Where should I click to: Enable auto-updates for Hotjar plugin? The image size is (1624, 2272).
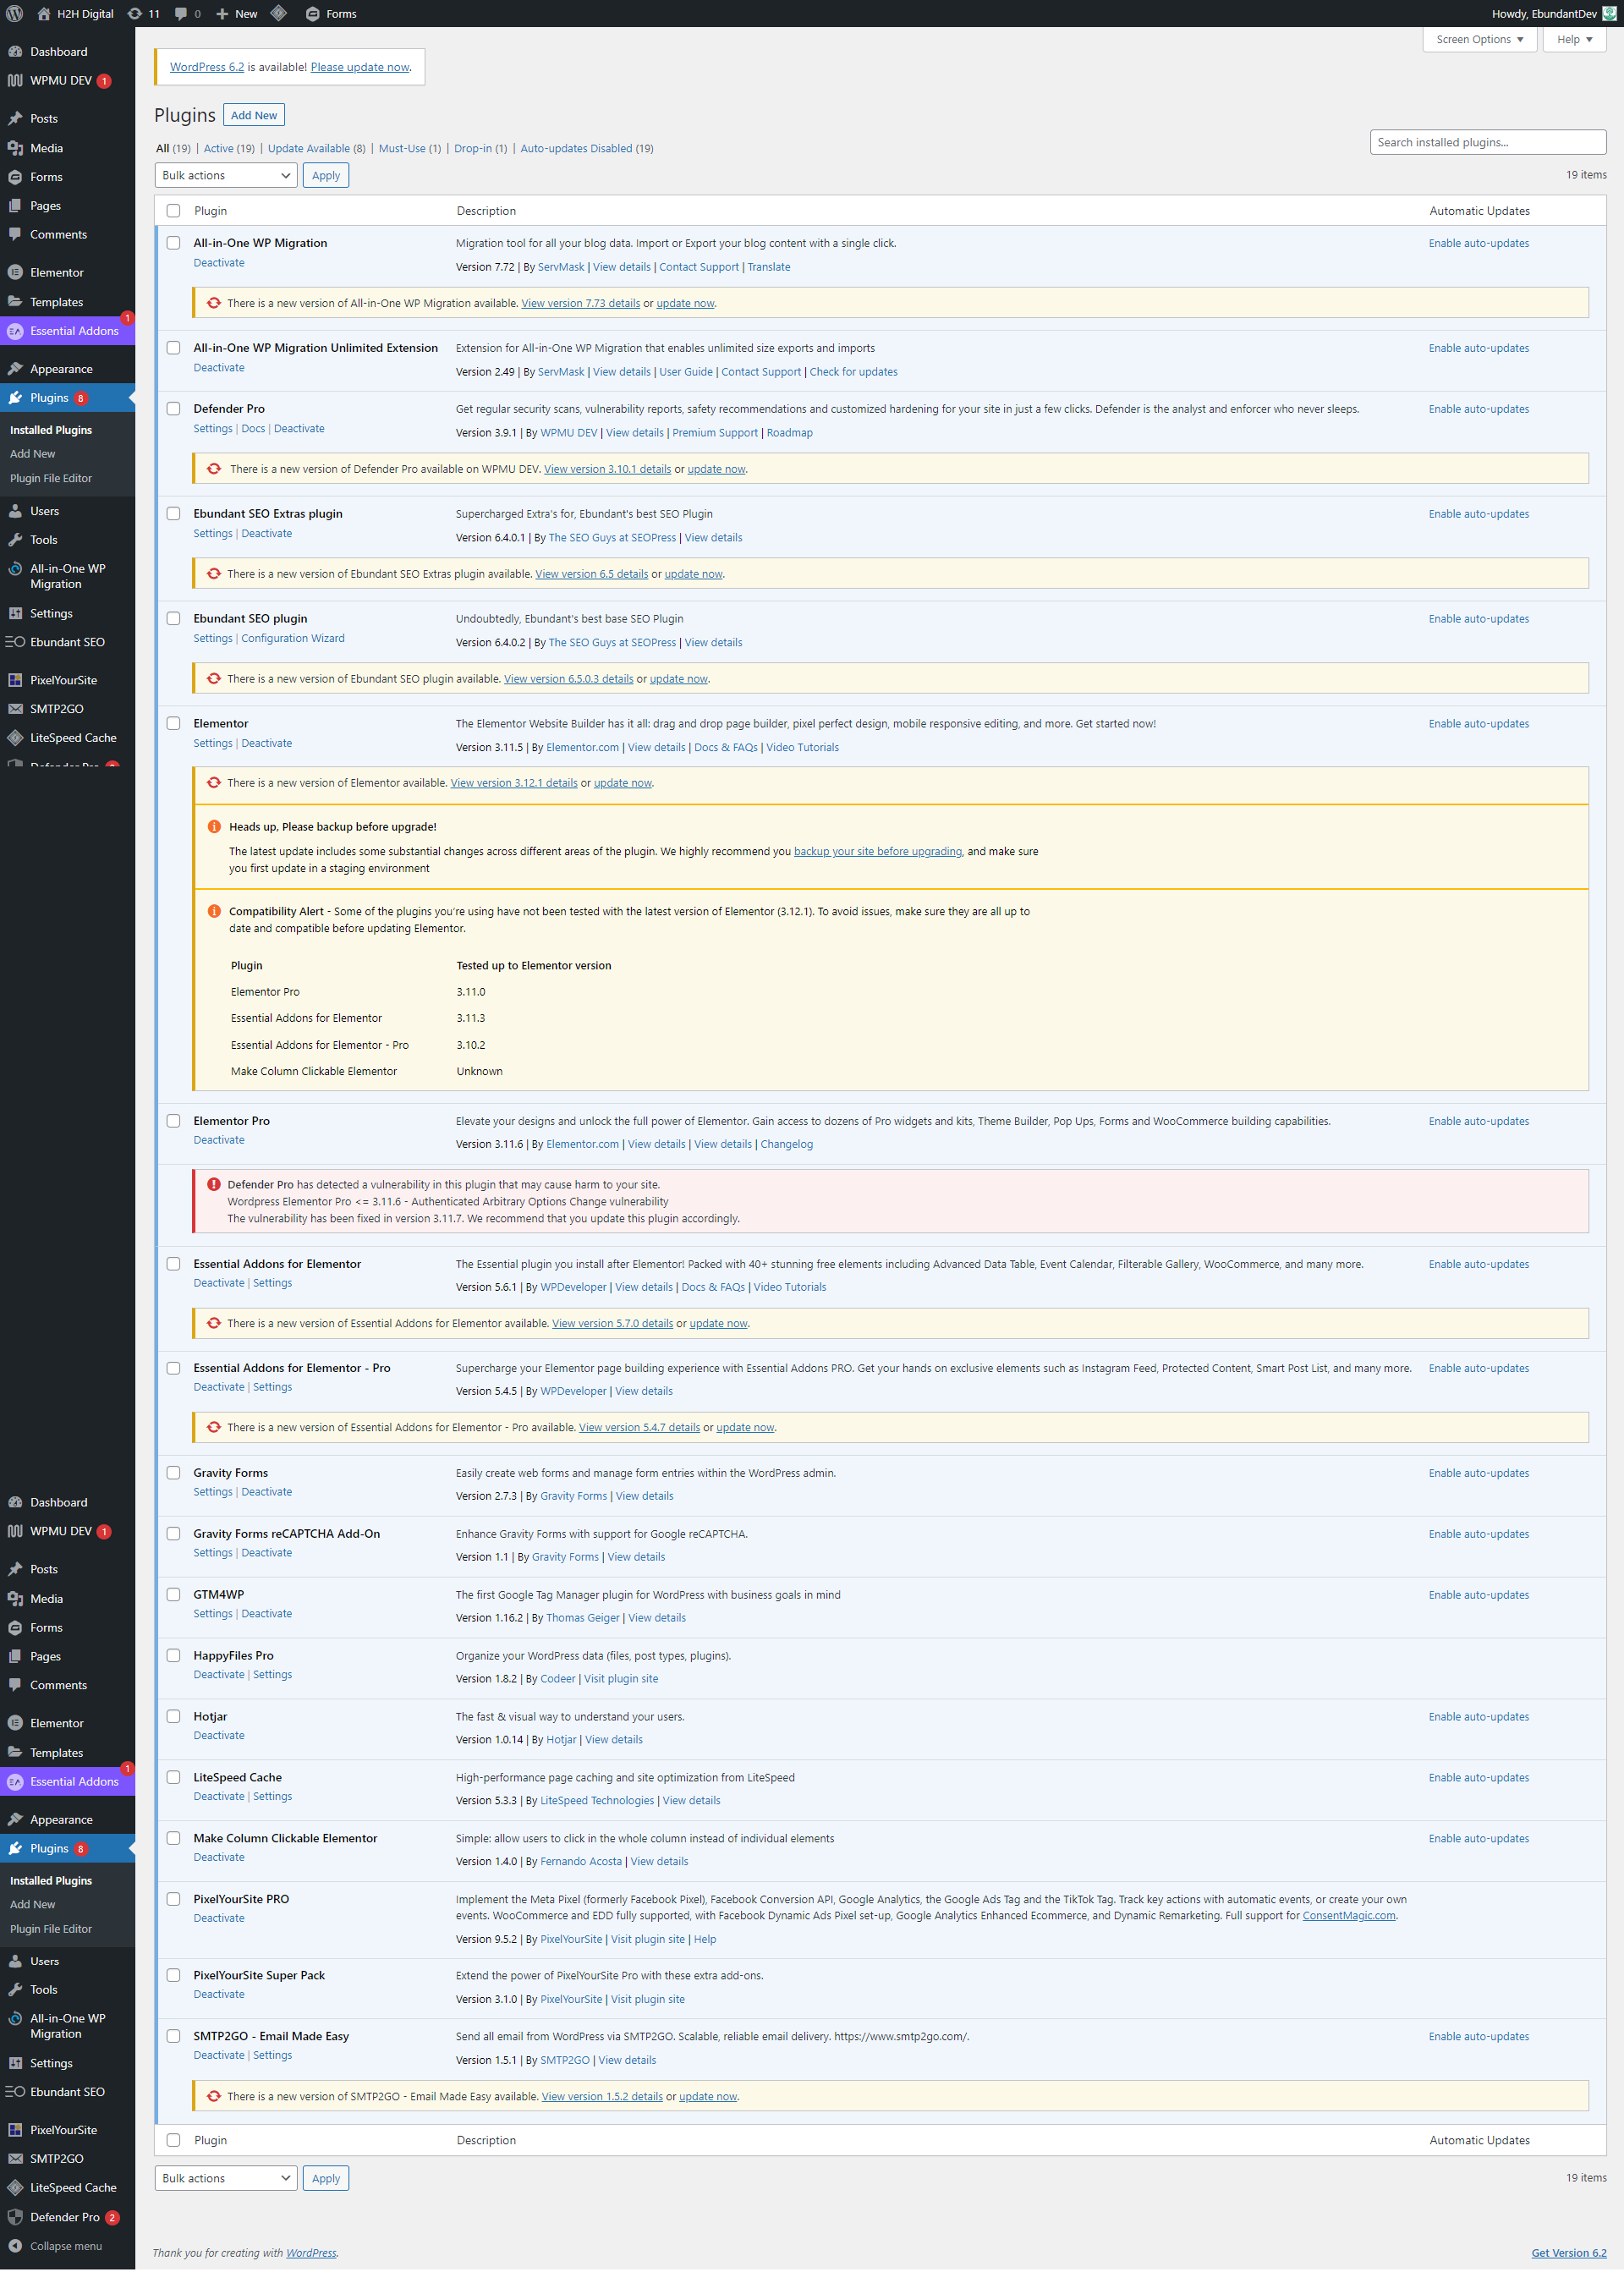[x=1478, y=1717]
